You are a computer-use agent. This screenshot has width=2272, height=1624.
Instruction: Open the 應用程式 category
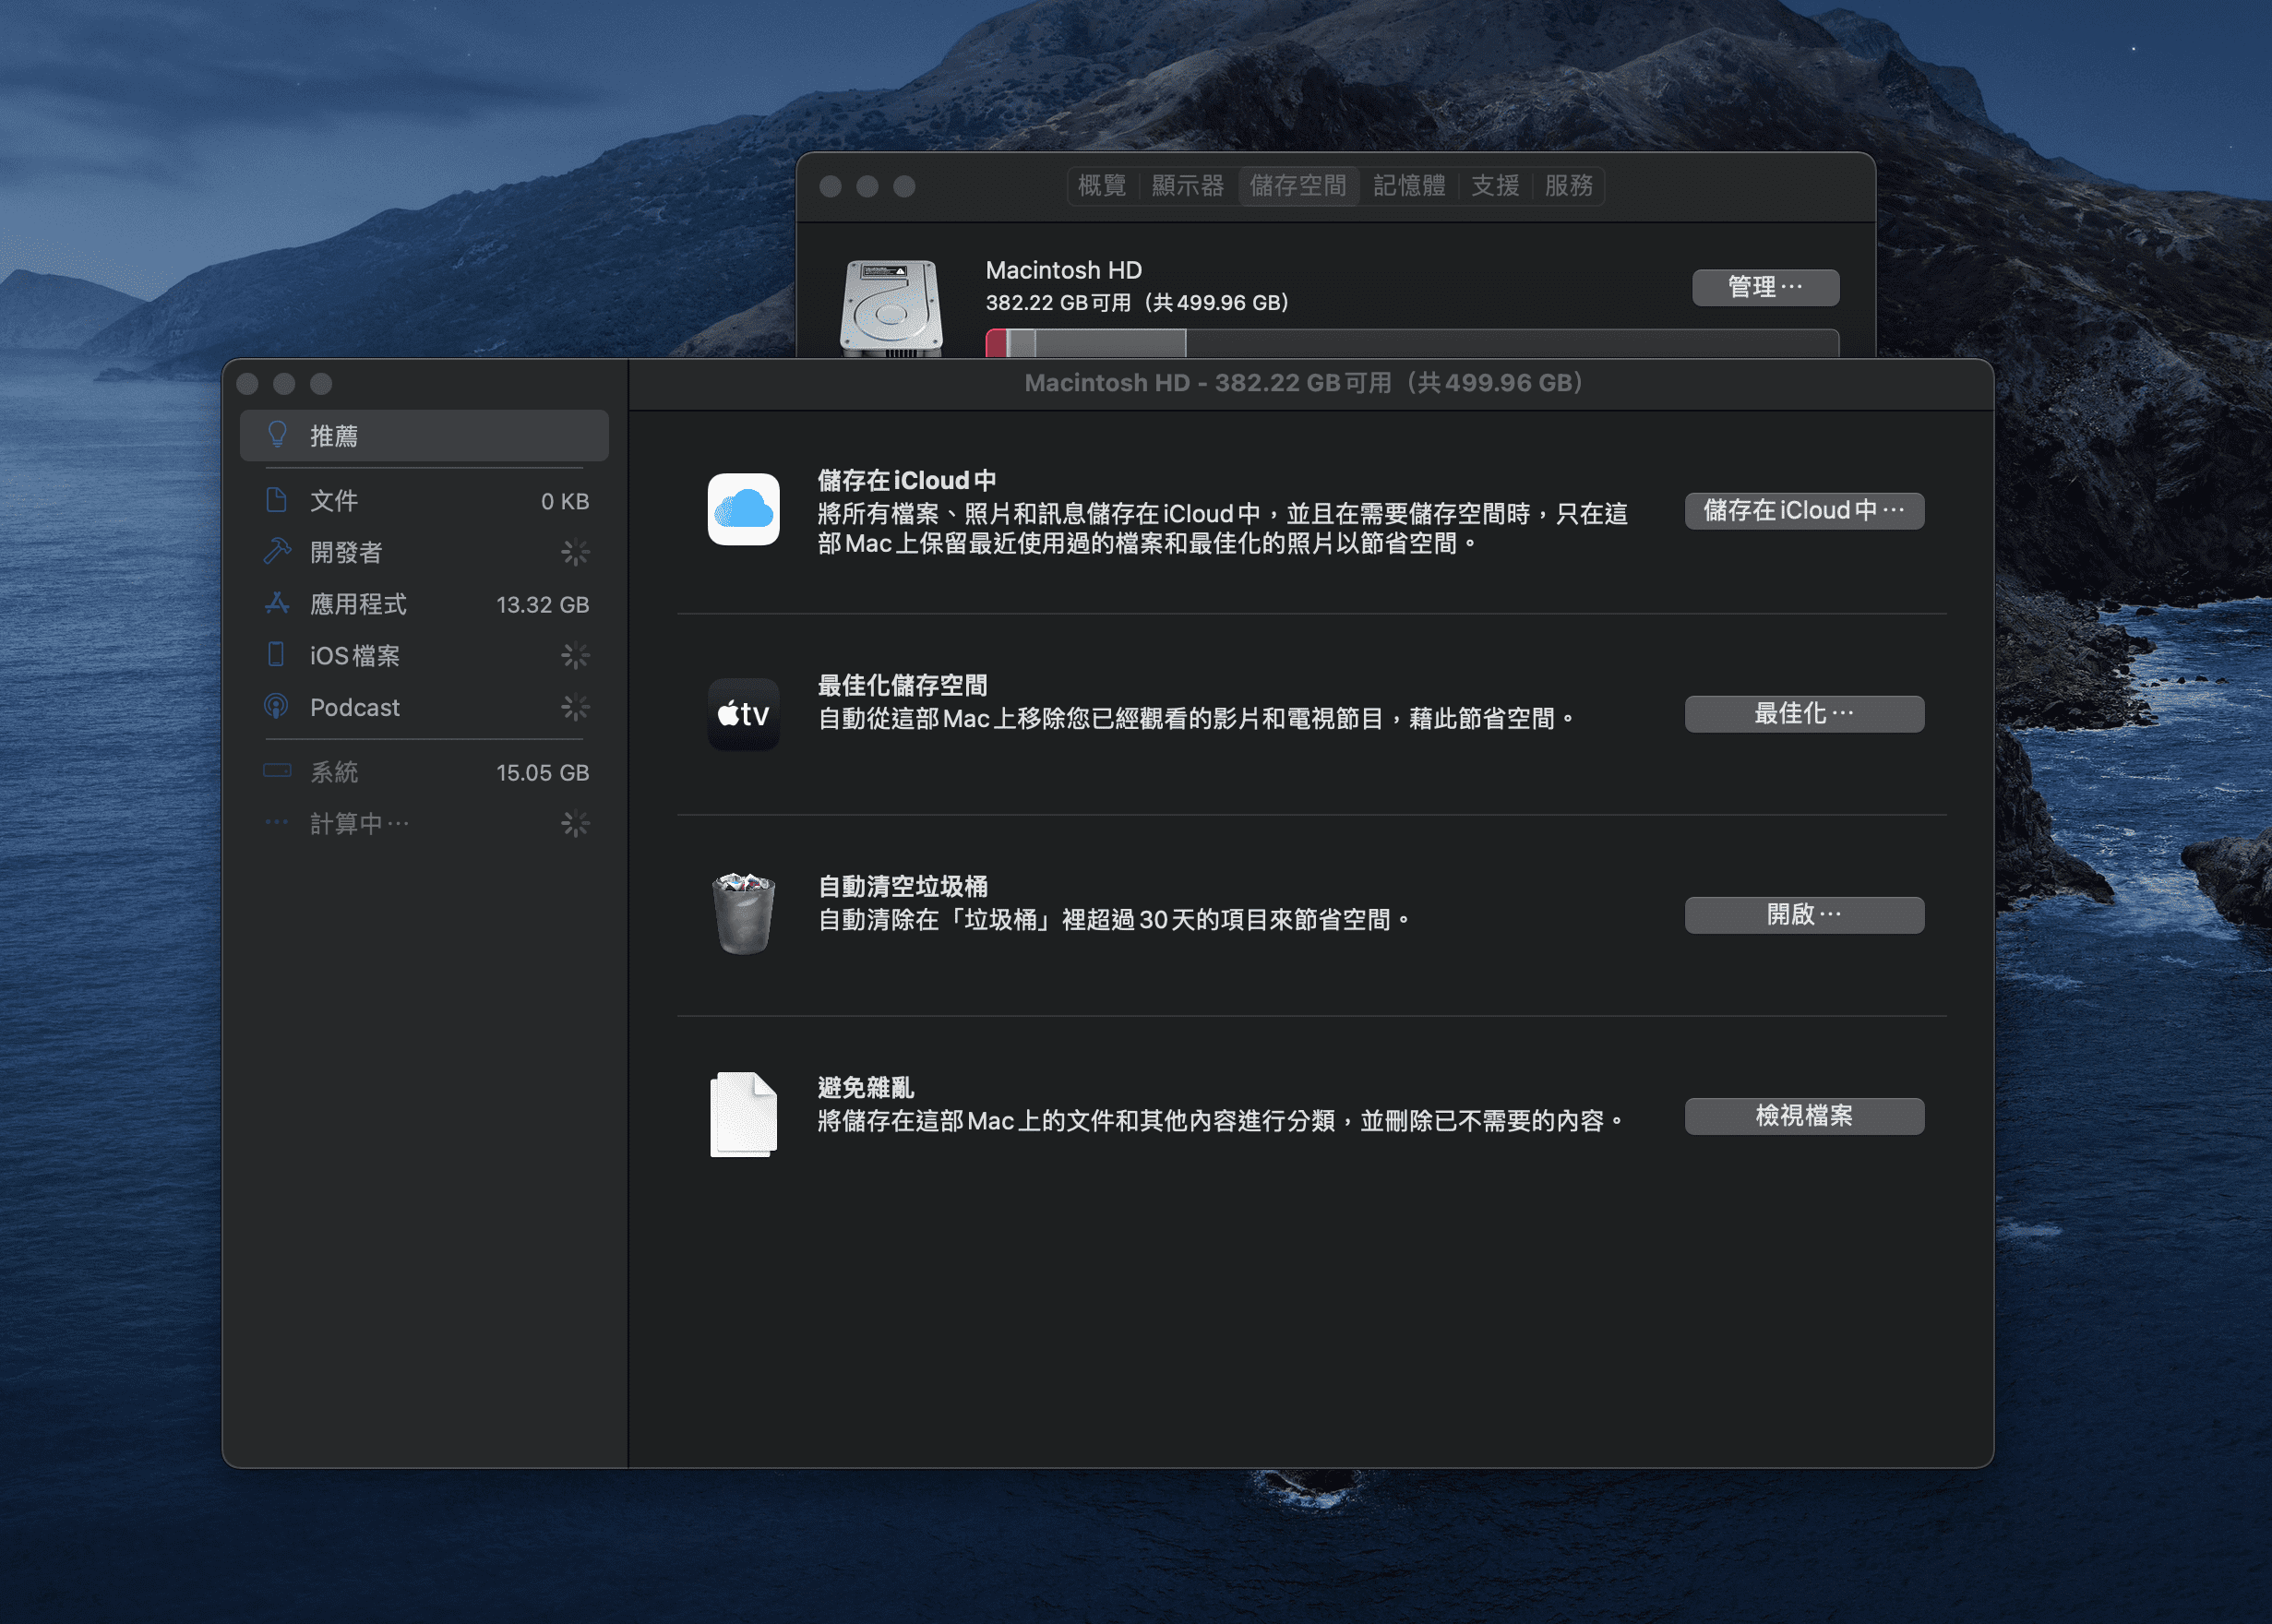coord(424,604)
